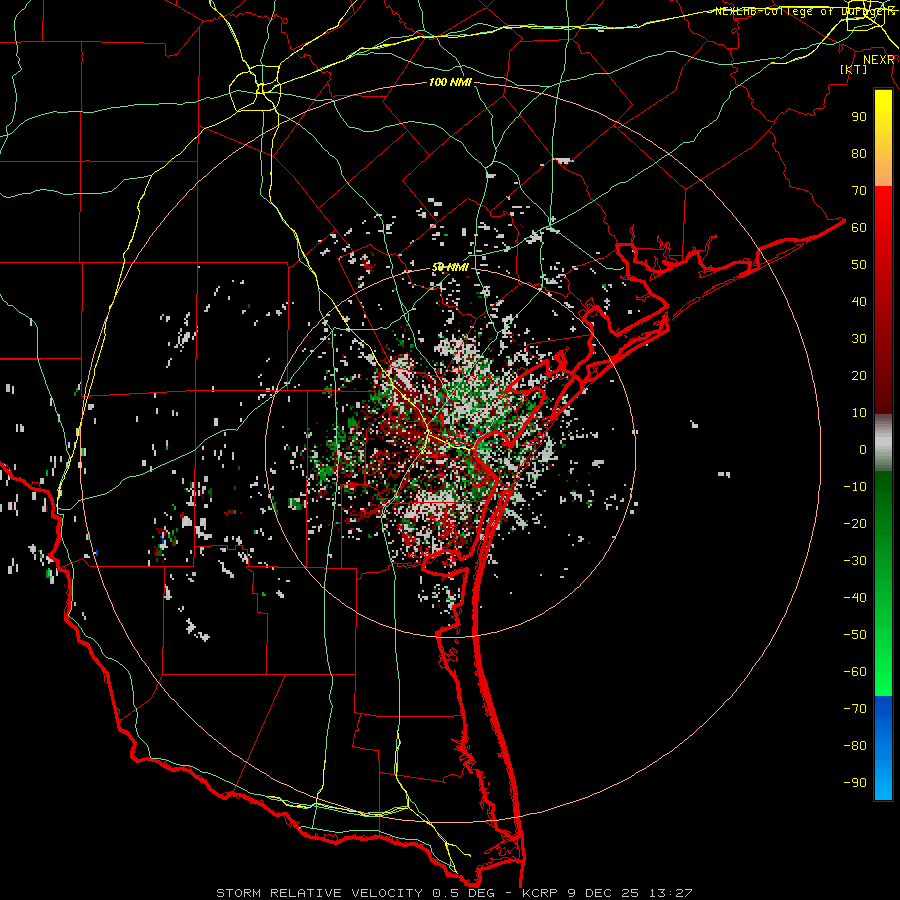Click the 50 NMI range ring label
Viewport: 900px width, 900px height.
[x=450, y=267]
